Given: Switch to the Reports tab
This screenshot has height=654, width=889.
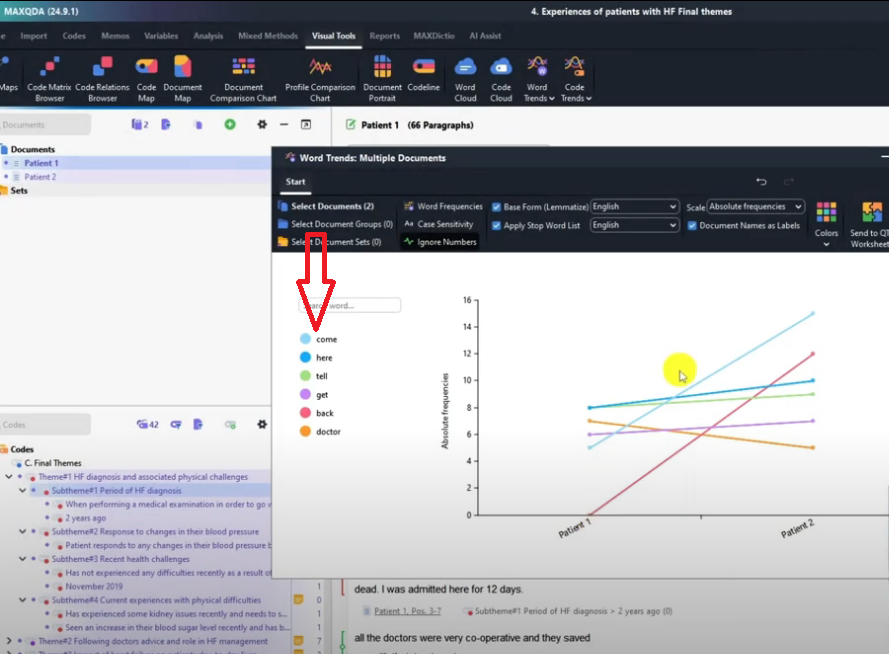Looking at the screenshot, I should 384,36.
